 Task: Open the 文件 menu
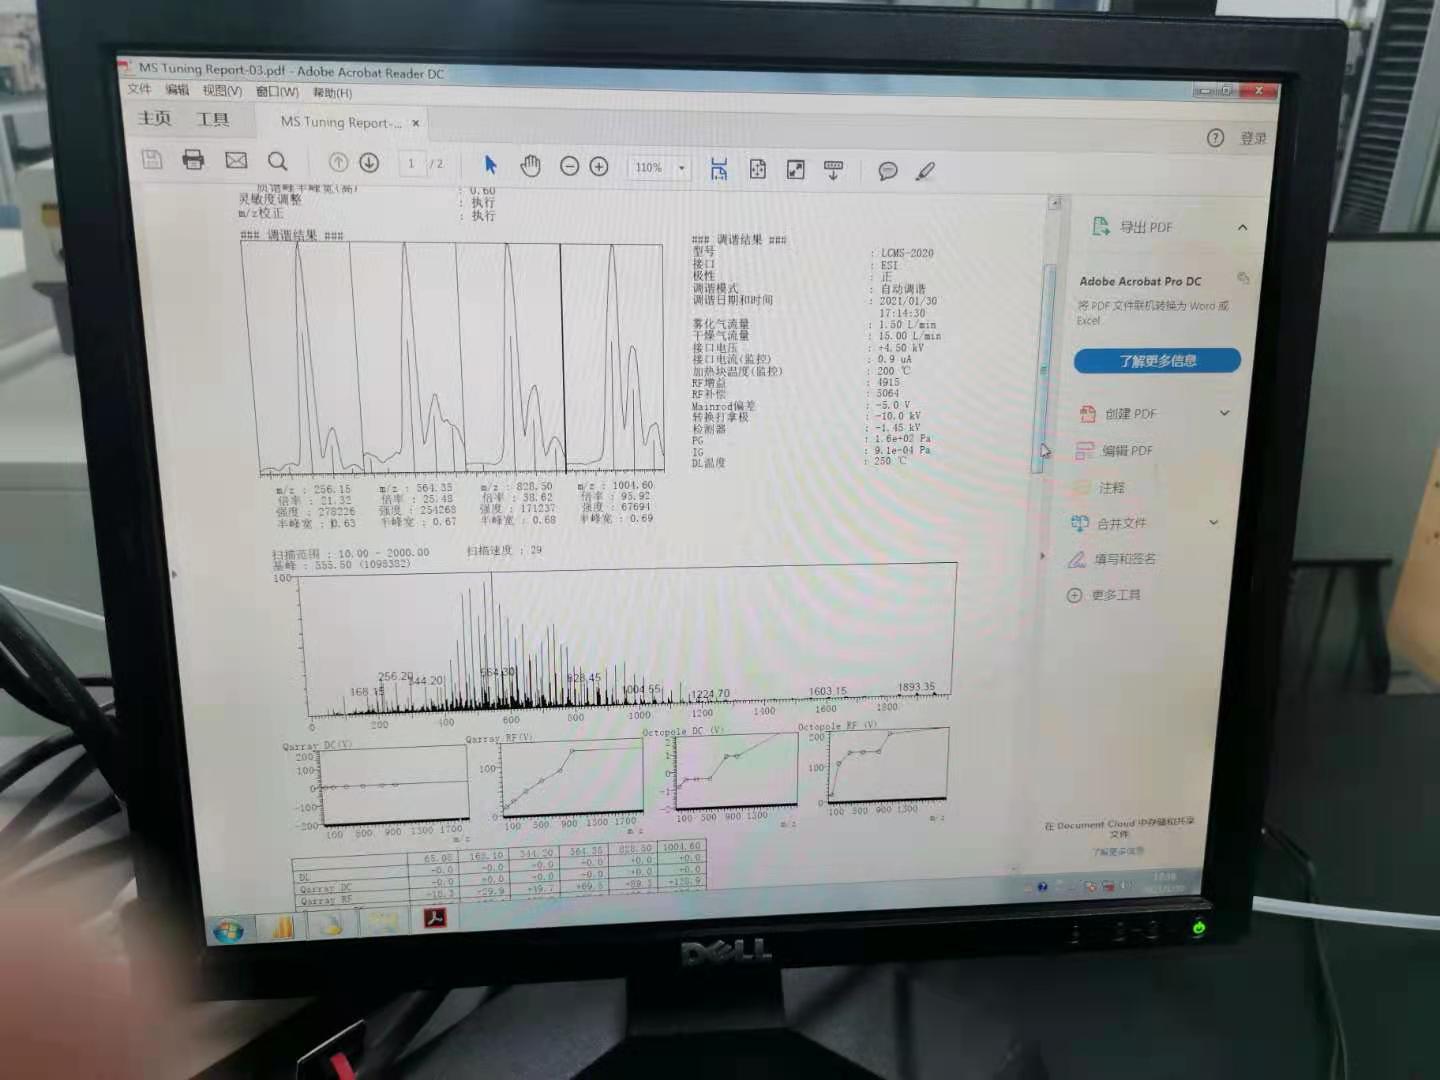[x=139, y=89]
